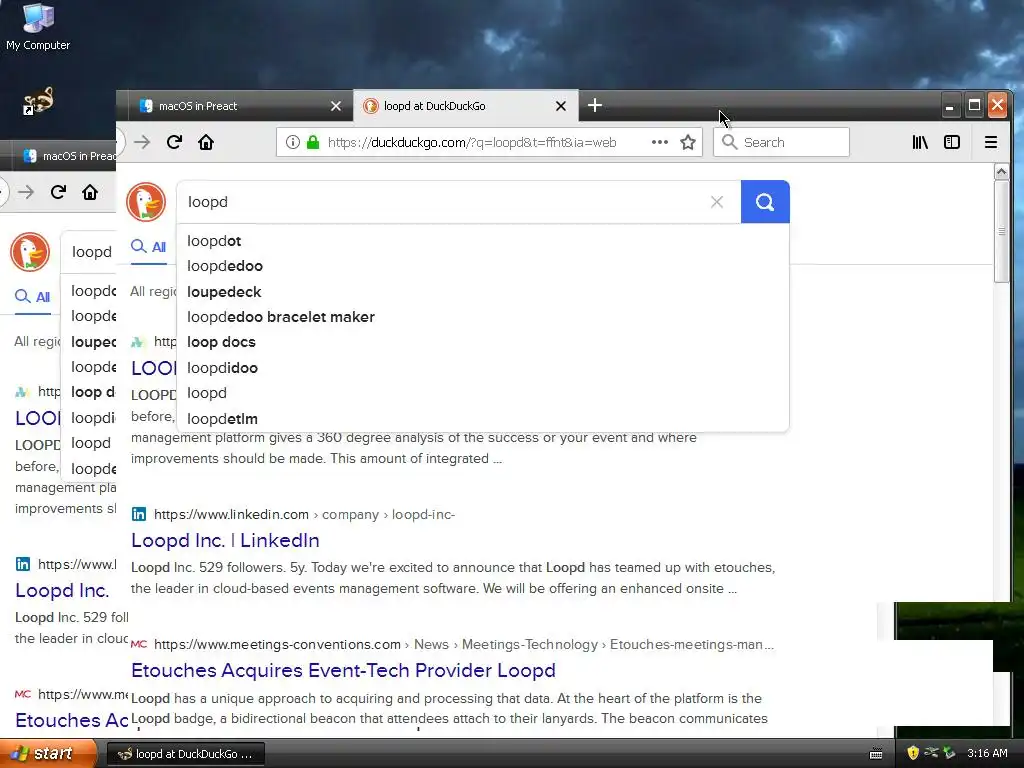Reload page in background browser window
The image size is (1024, 768).
pyautogui.click(x=58, y=192)
